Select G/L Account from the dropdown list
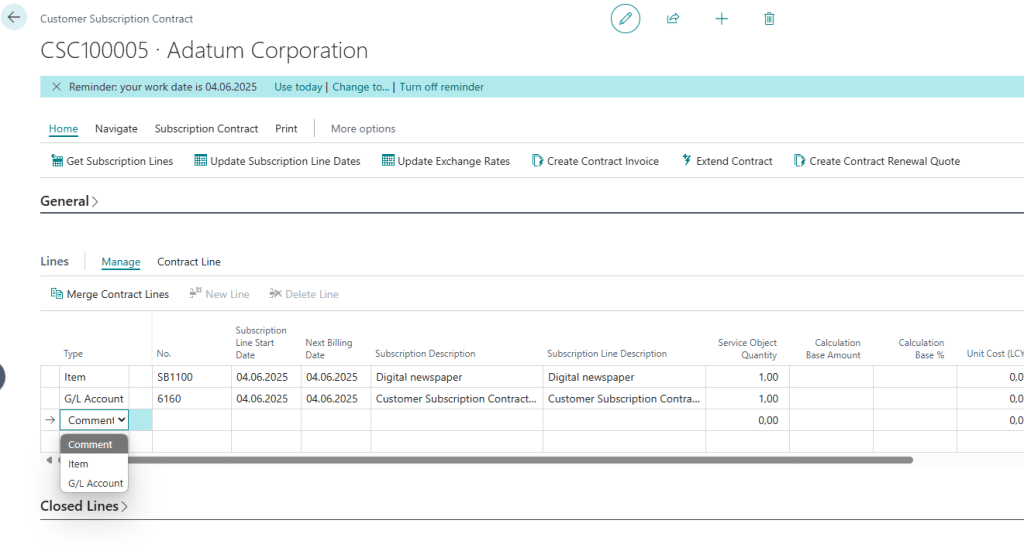 click(x=95, y=483)
